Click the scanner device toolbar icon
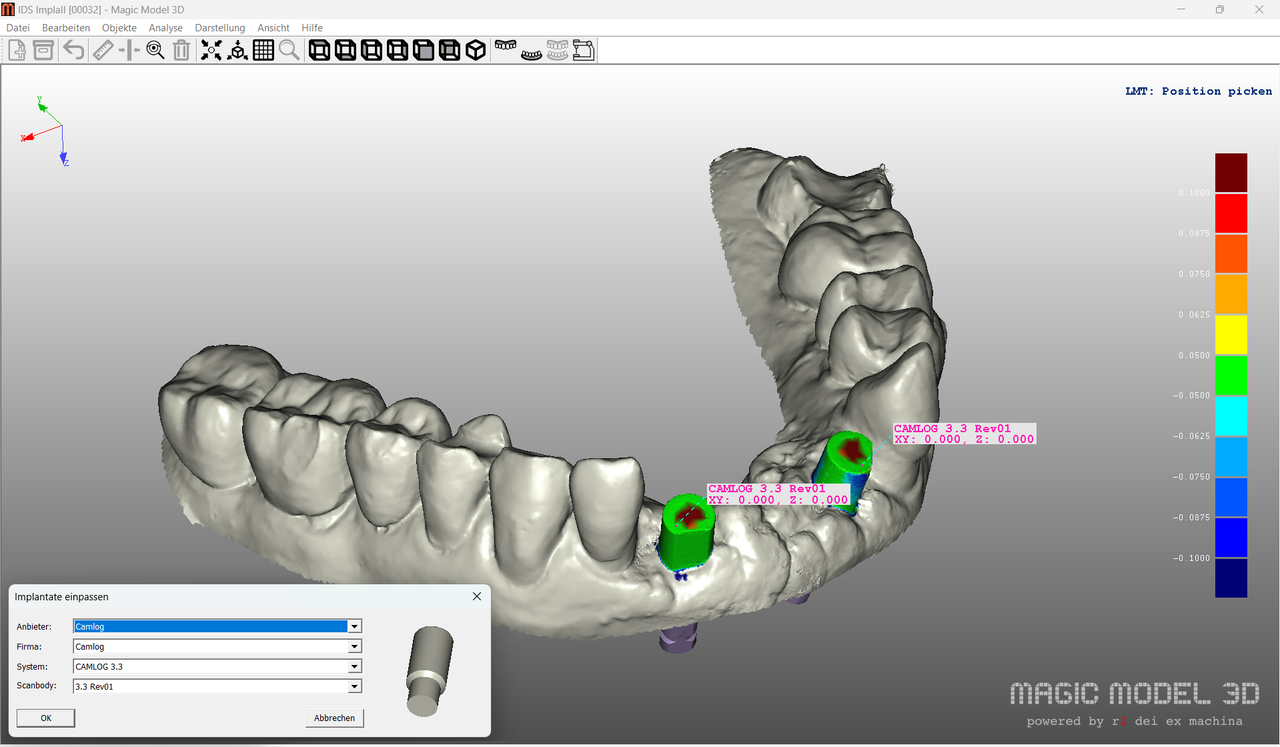Screen dimensions: 1280x747 pos(584,50)
